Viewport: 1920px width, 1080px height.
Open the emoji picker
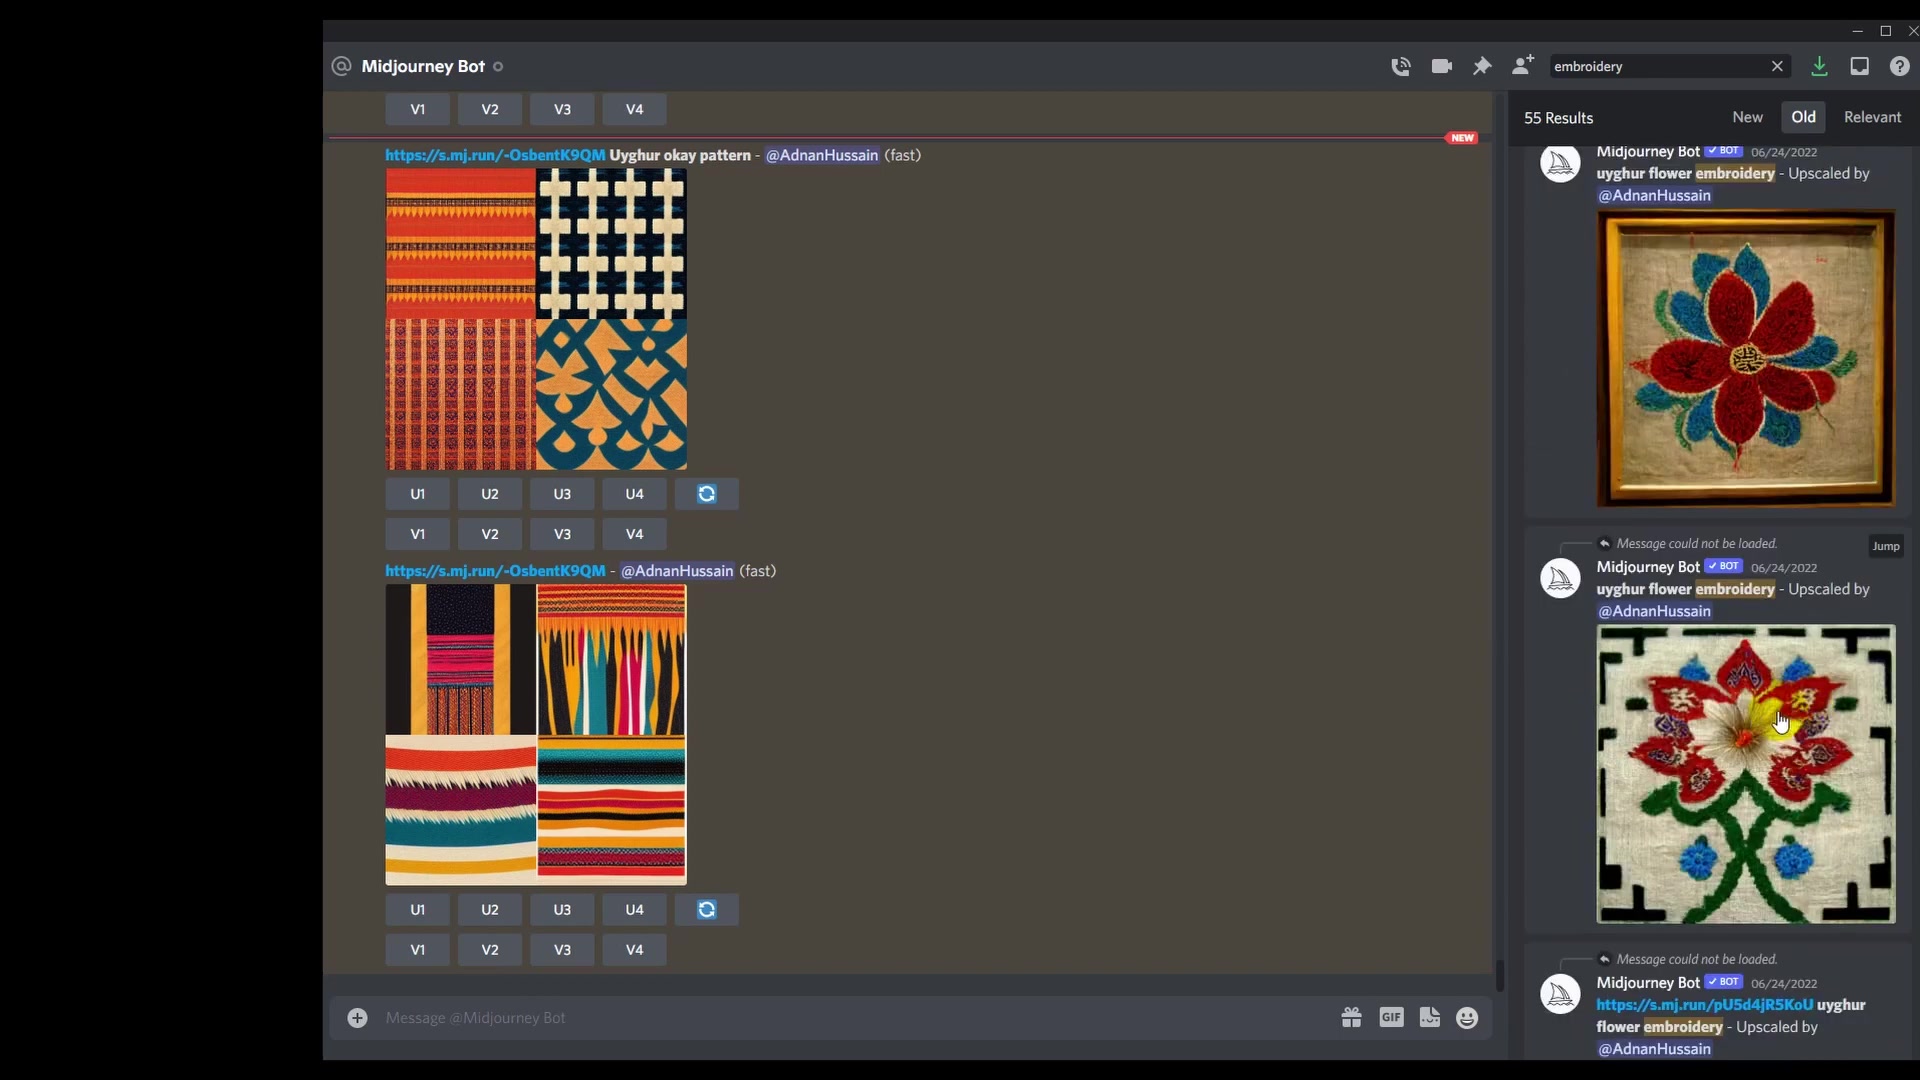[x=1467, y=1018]
